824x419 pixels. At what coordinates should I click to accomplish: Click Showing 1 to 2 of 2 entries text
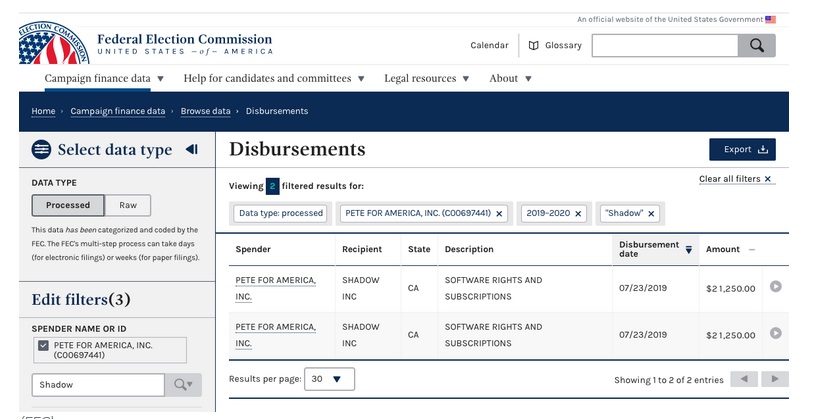point(668,380)
